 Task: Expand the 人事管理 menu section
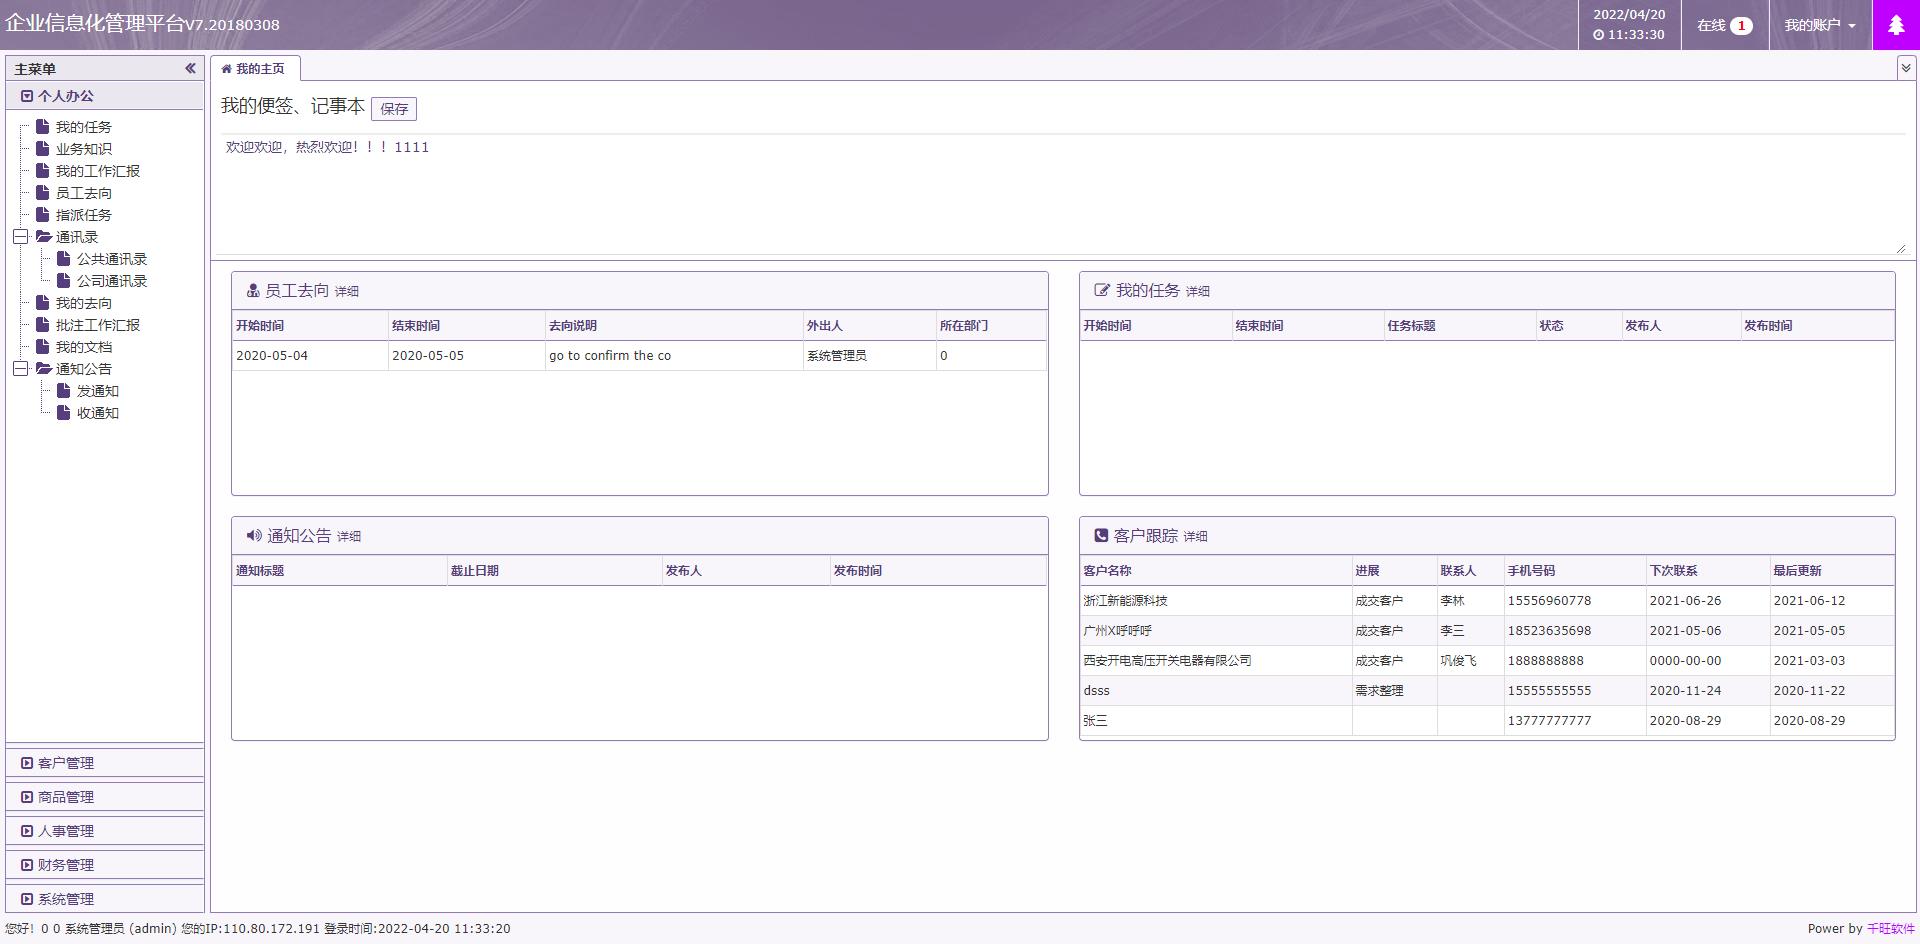point(105,830)
